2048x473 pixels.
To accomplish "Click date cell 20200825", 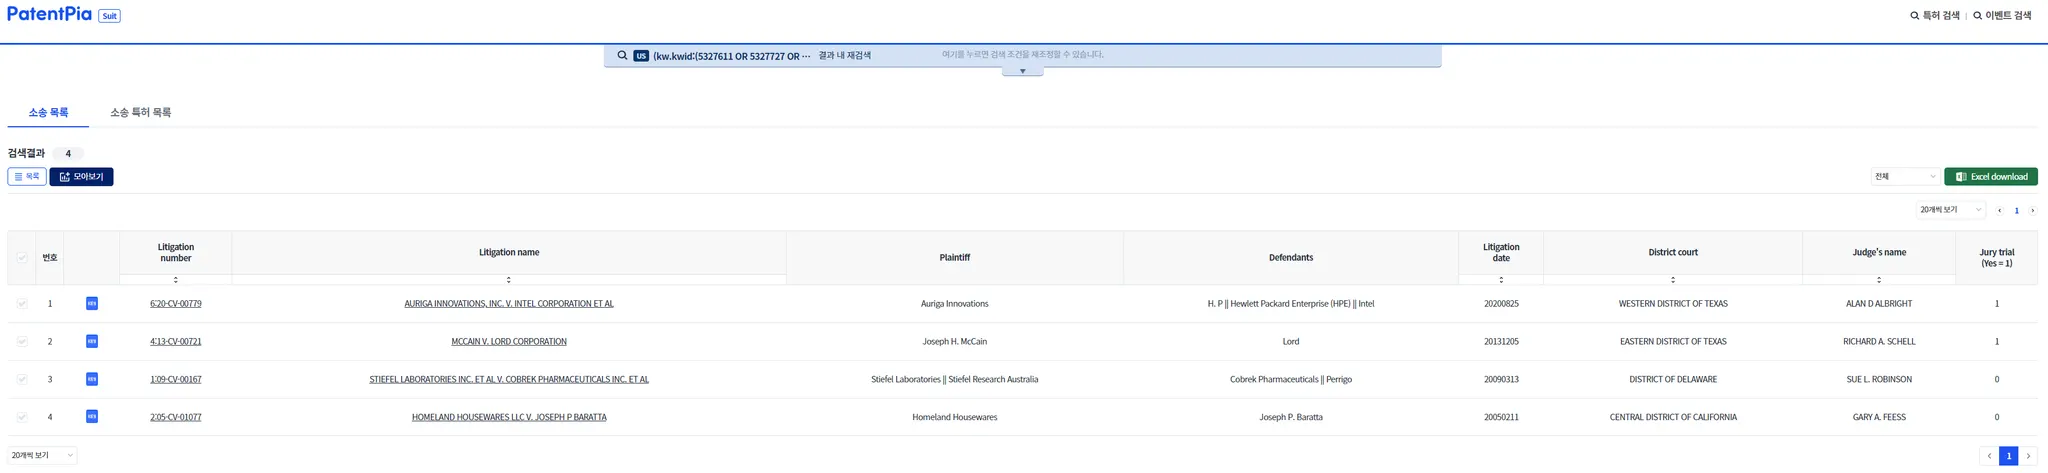I will (1501, 304).
